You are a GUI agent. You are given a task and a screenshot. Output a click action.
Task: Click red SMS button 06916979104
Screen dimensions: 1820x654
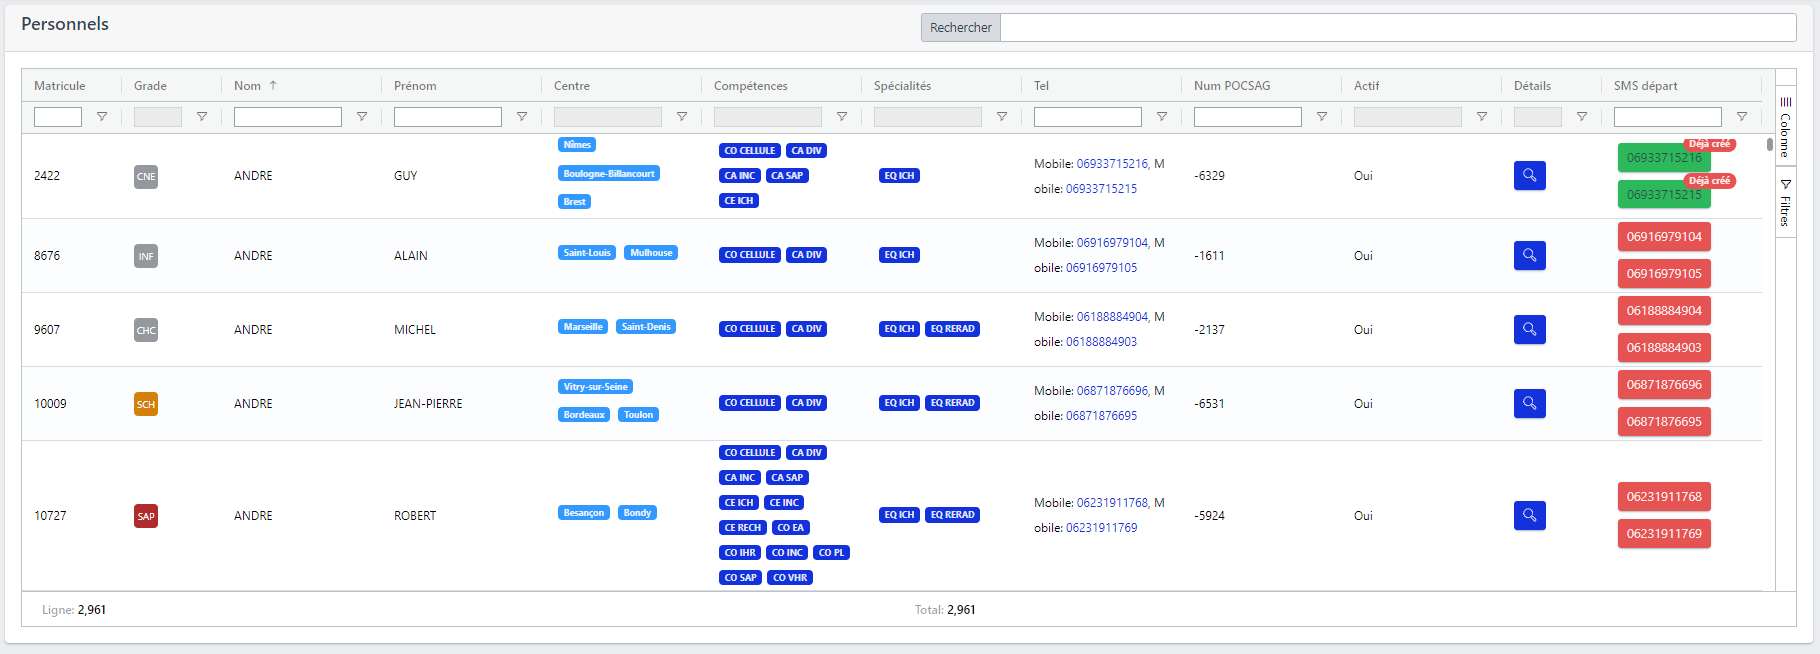point(1664,237)
